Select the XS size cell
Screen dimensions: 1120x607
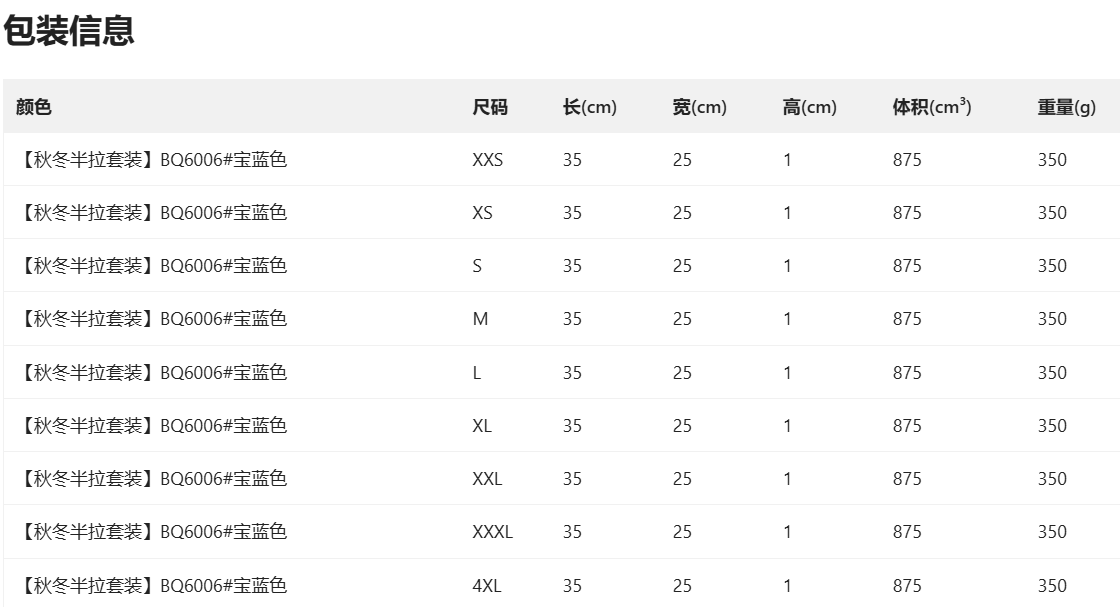(x=483, y=213)
